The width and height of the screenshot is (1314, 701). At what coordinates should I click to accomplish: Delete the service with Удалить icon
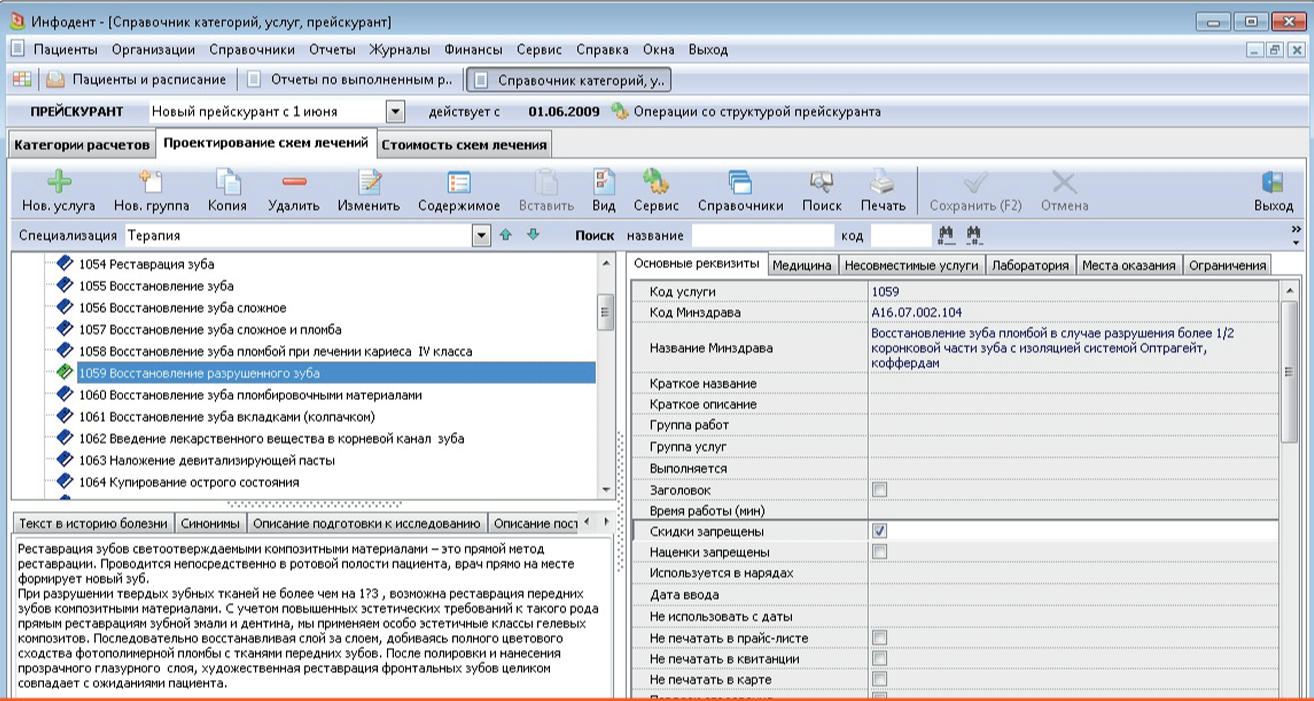point(294,182)
